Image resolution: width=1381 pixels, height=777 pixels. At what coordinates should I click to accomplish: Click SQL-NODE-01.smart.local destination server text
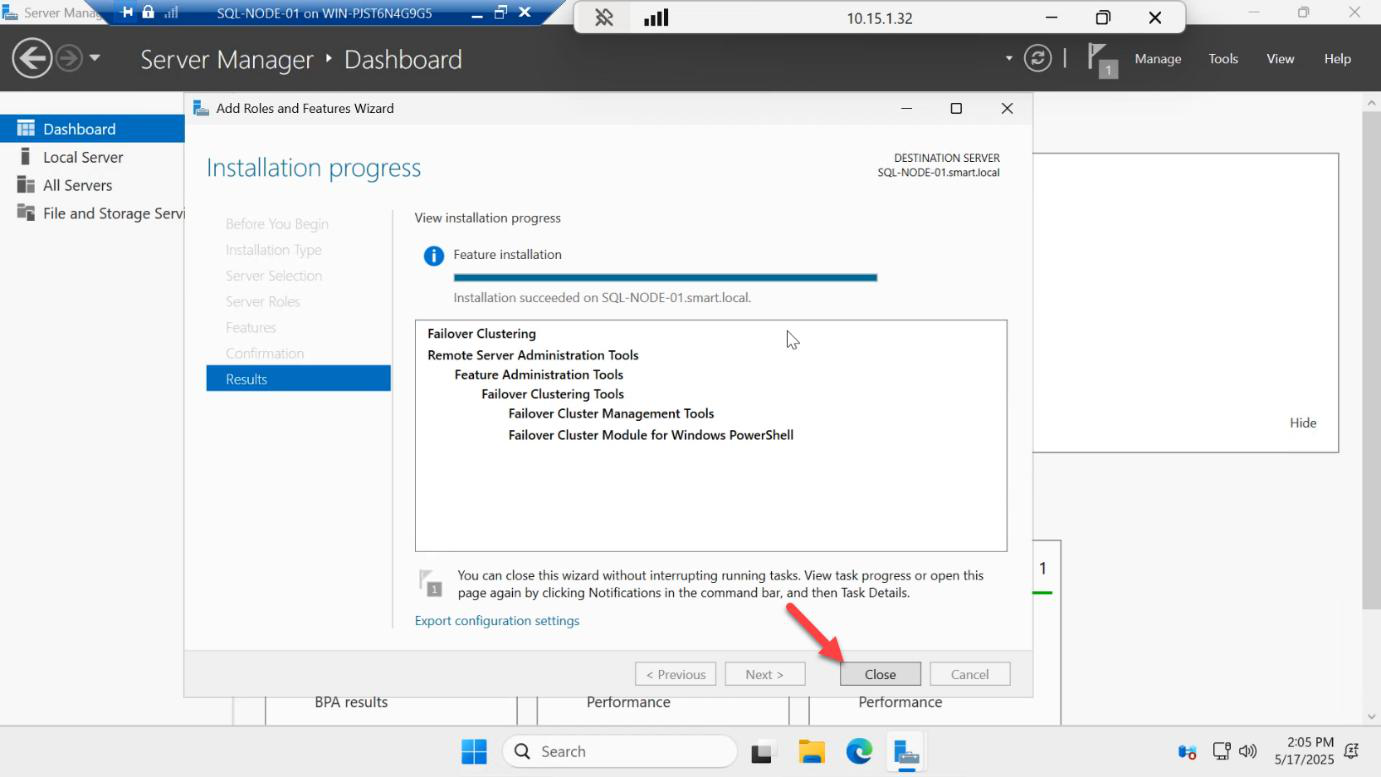939,172
